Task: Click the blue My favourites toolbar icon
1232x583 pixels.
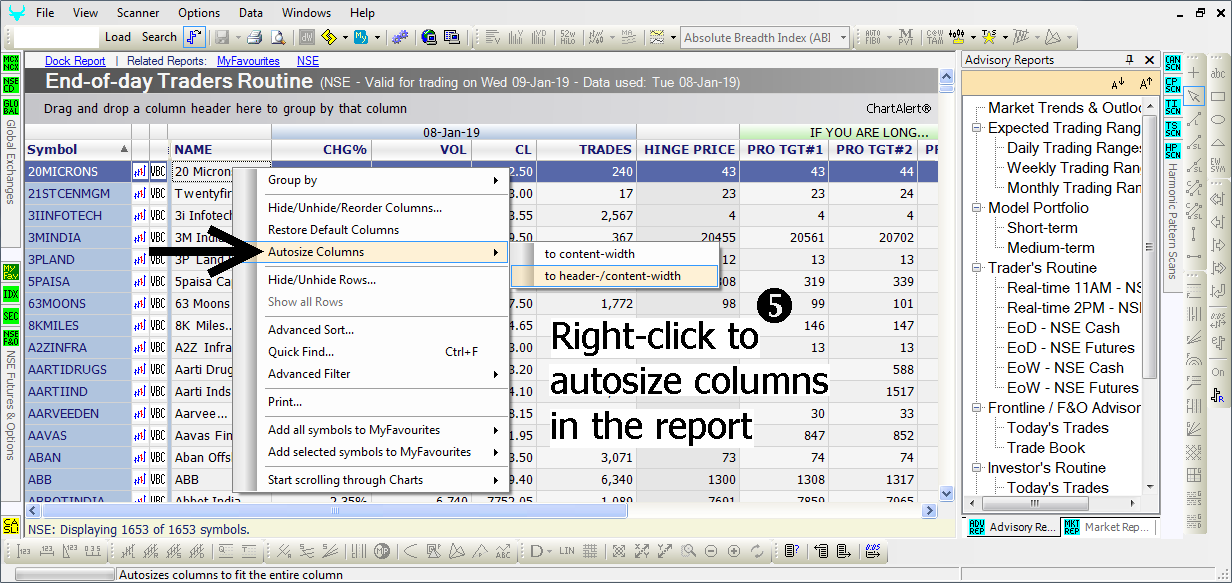Action: (x=362, y=37)
